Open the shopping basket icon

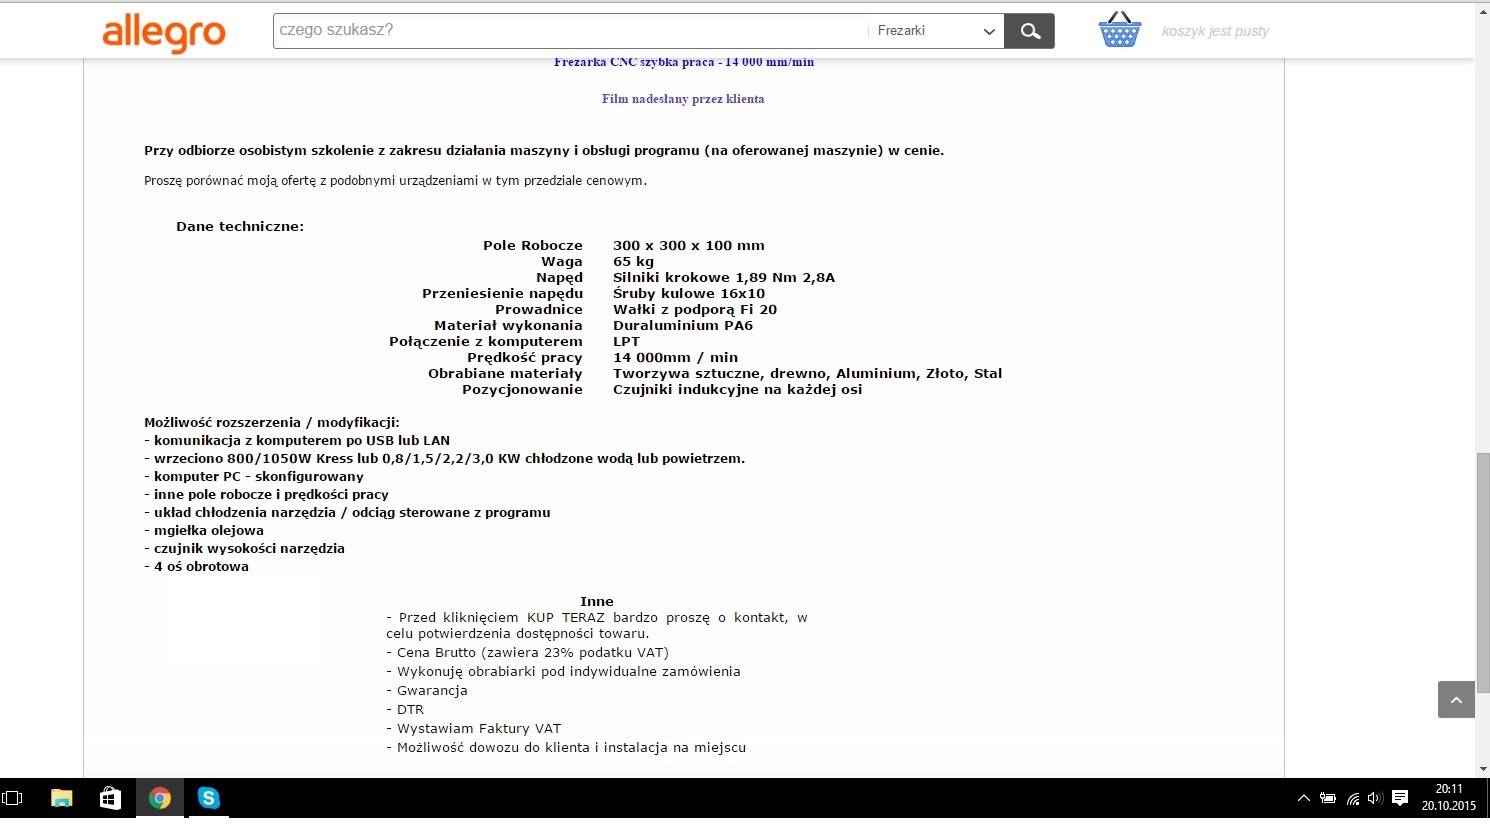[x=1119, y=30]
